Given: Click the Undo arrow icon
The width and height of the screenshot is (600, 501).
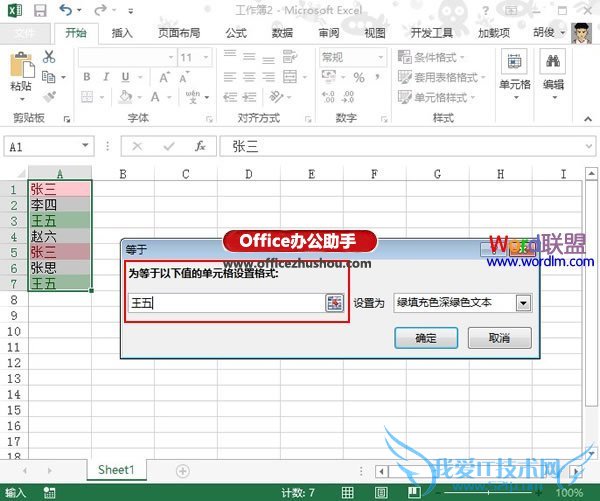Looking at the screenshot, I should (66, 10).
